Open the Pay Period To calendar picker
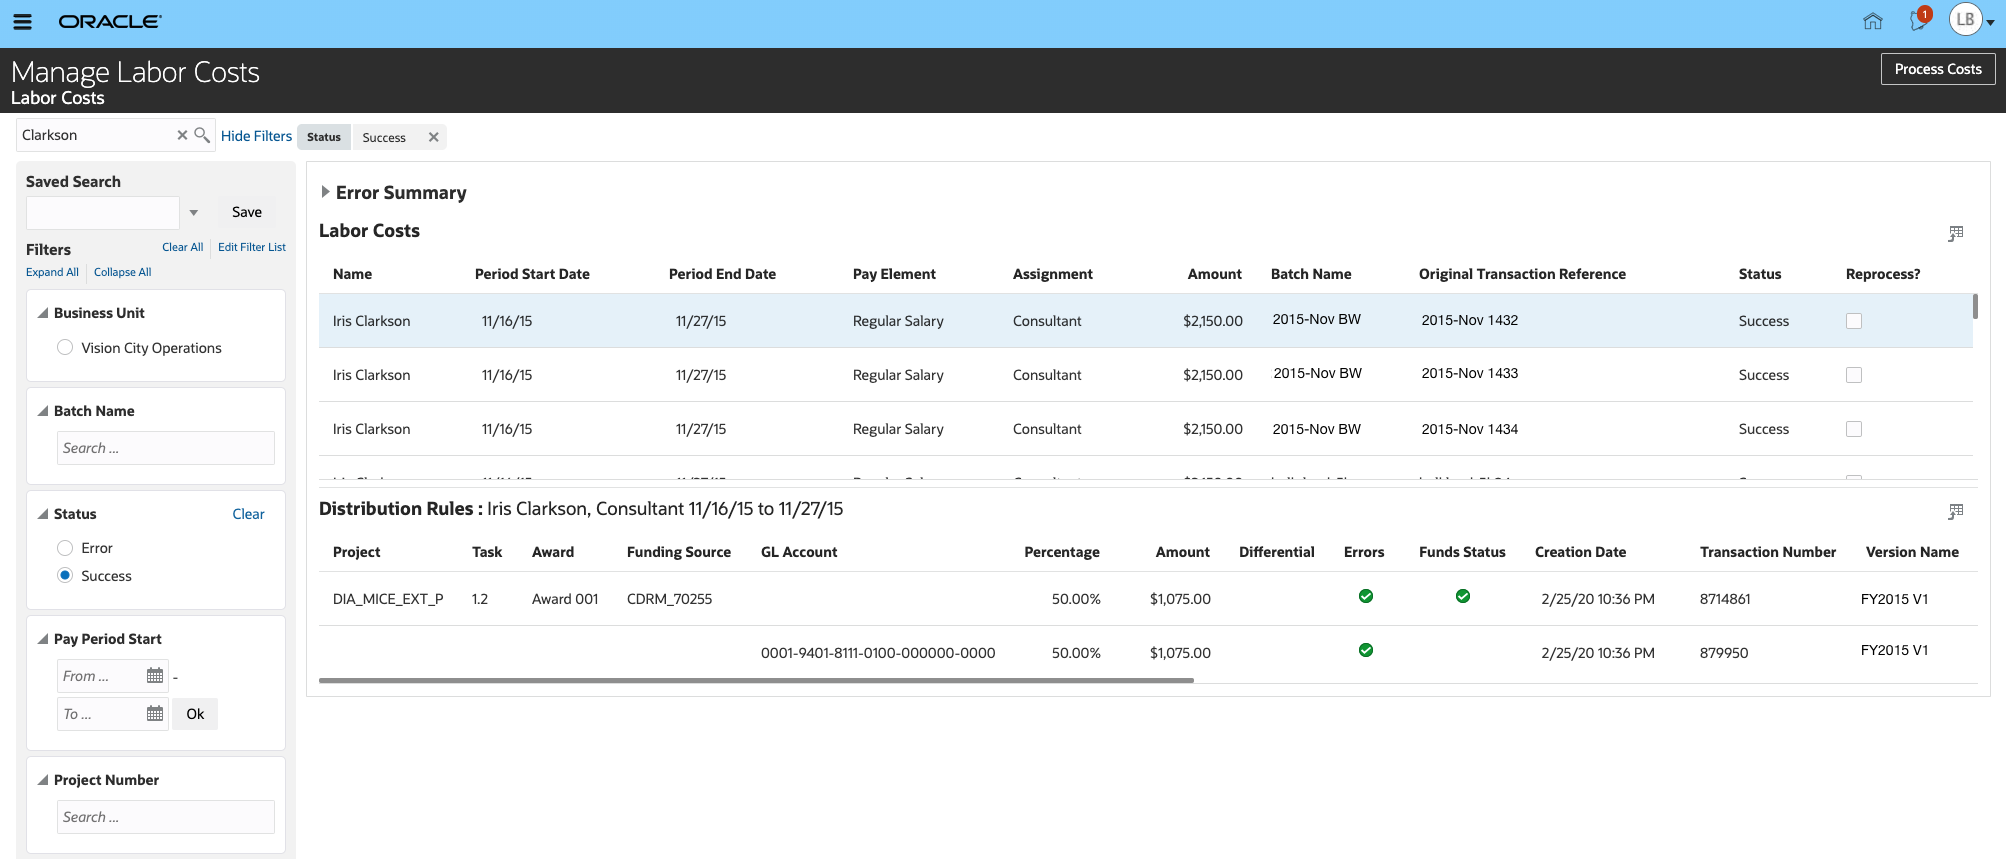Image resolution: width=2006 pixels, height=859 pixels. click(155, 714)
